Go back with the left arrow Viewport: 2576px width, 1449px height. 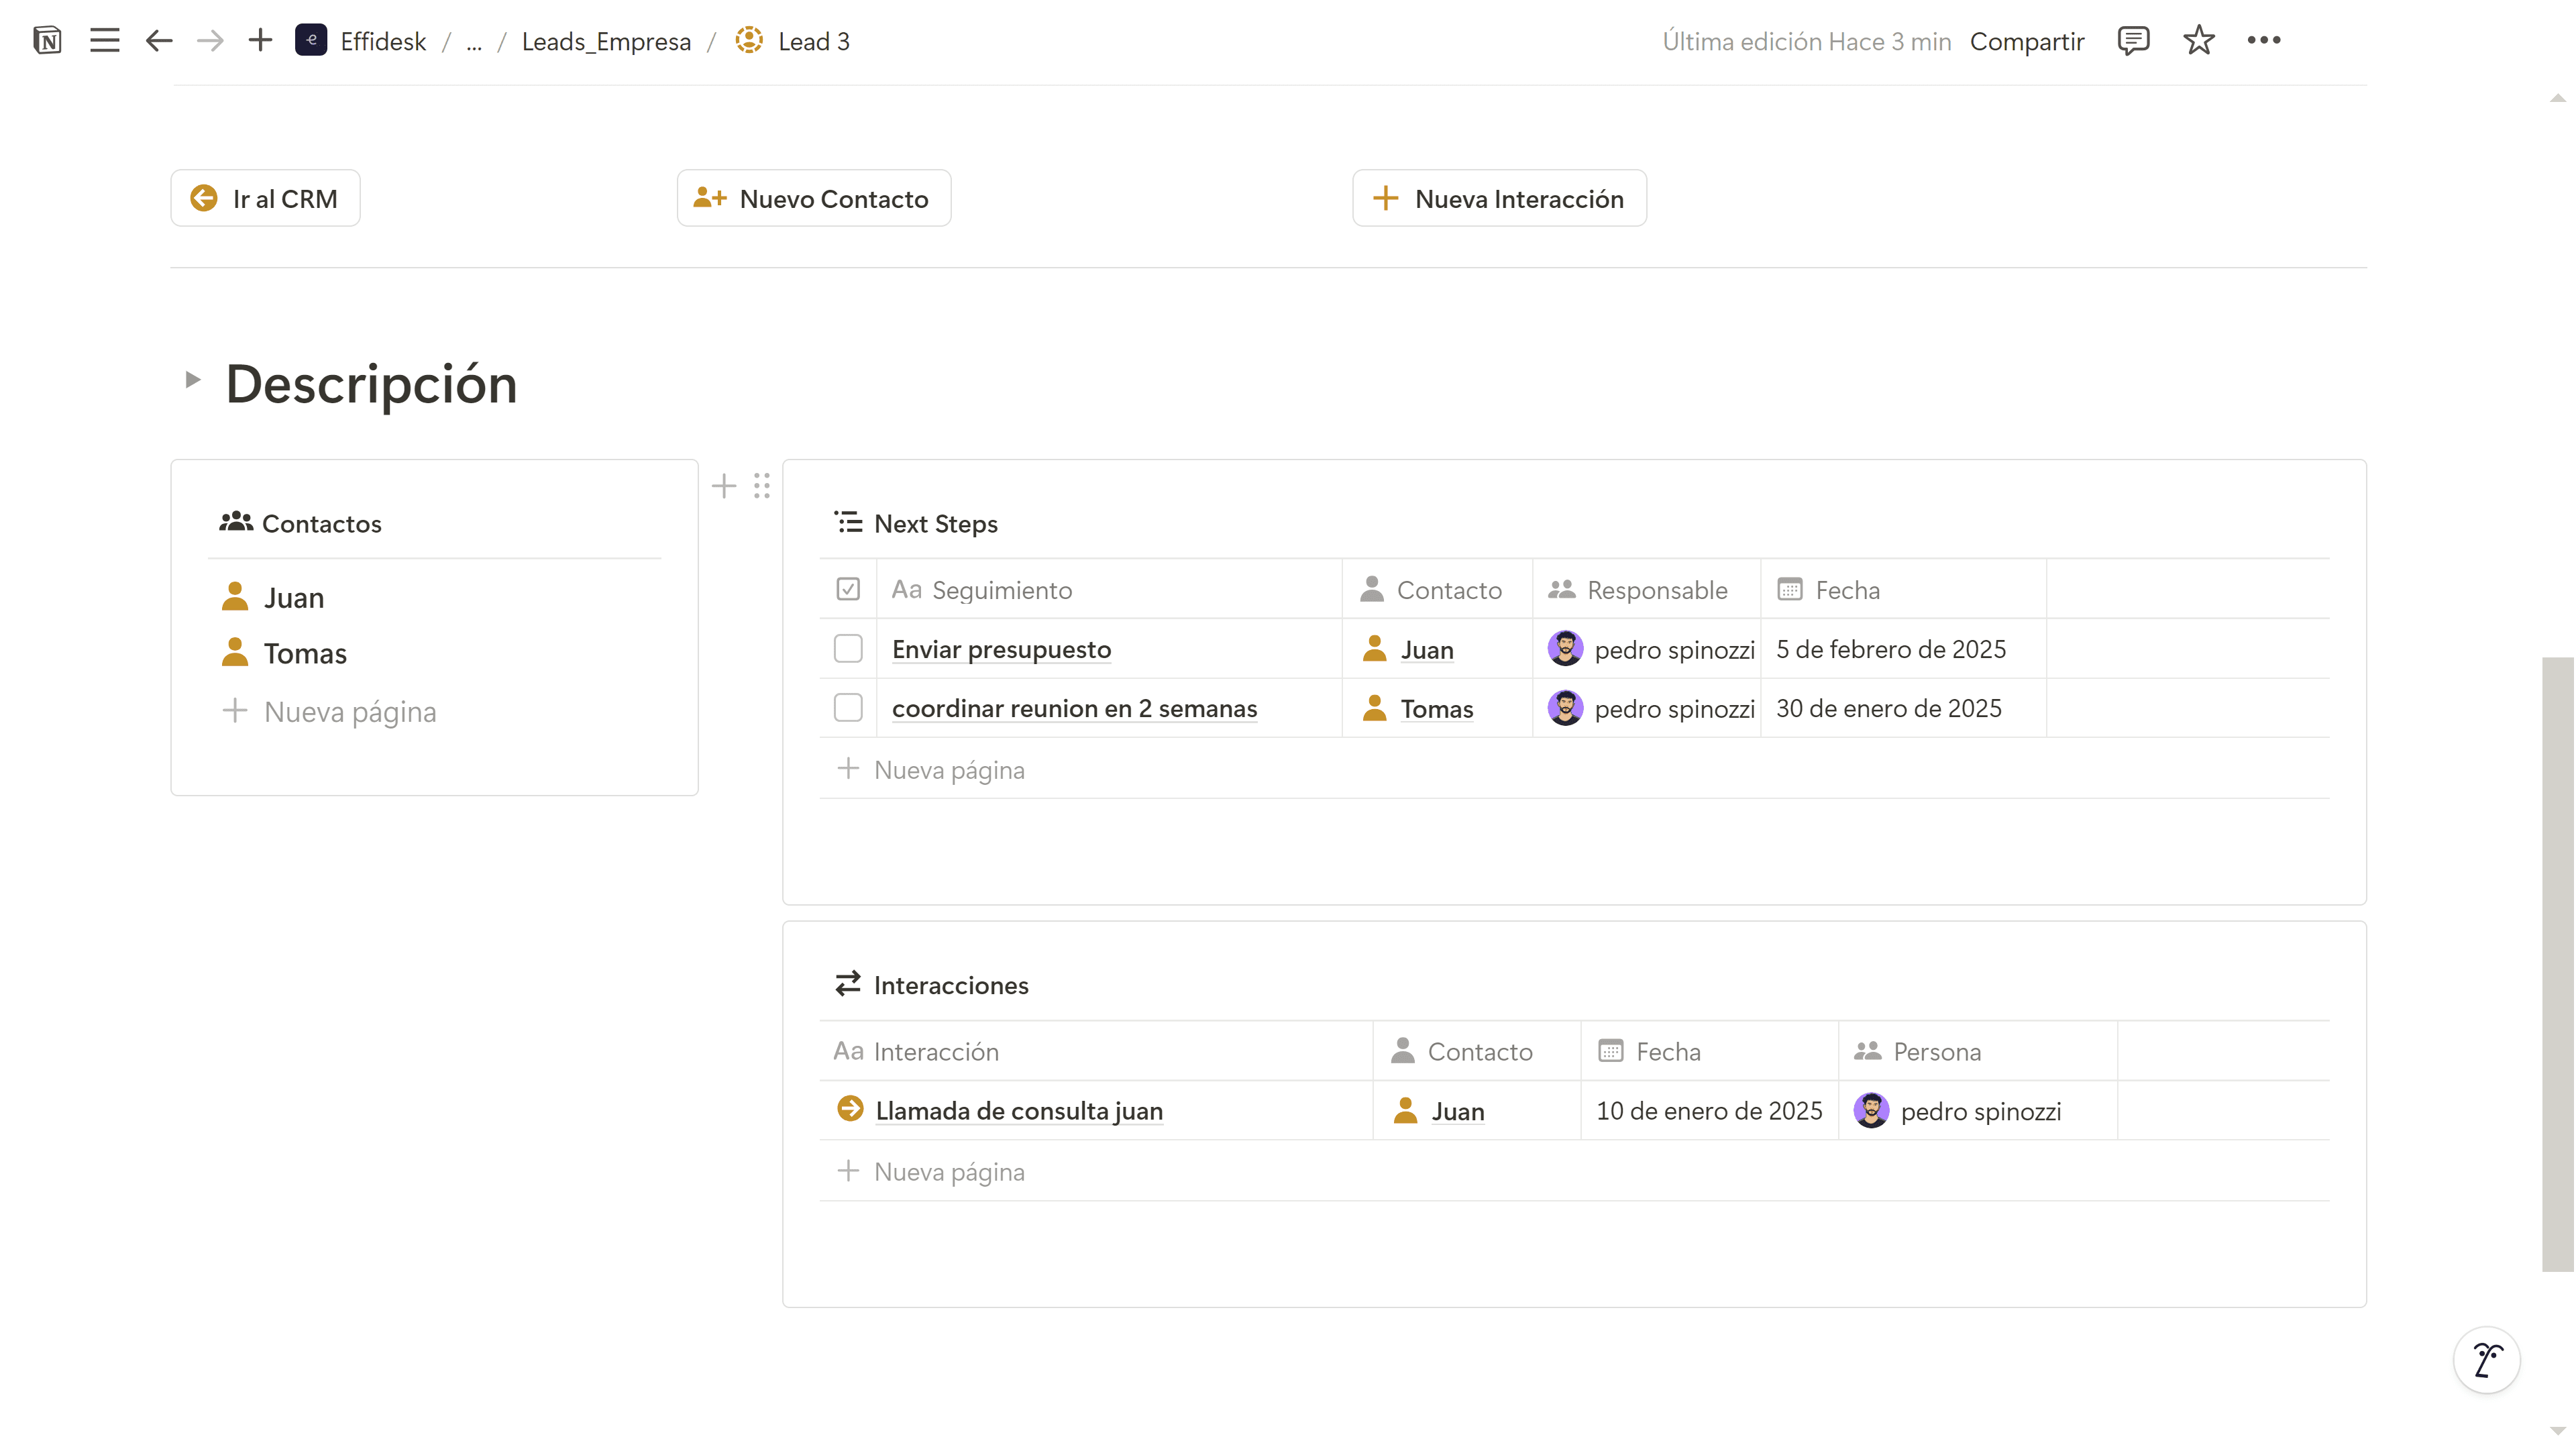[x=158, y=41]
